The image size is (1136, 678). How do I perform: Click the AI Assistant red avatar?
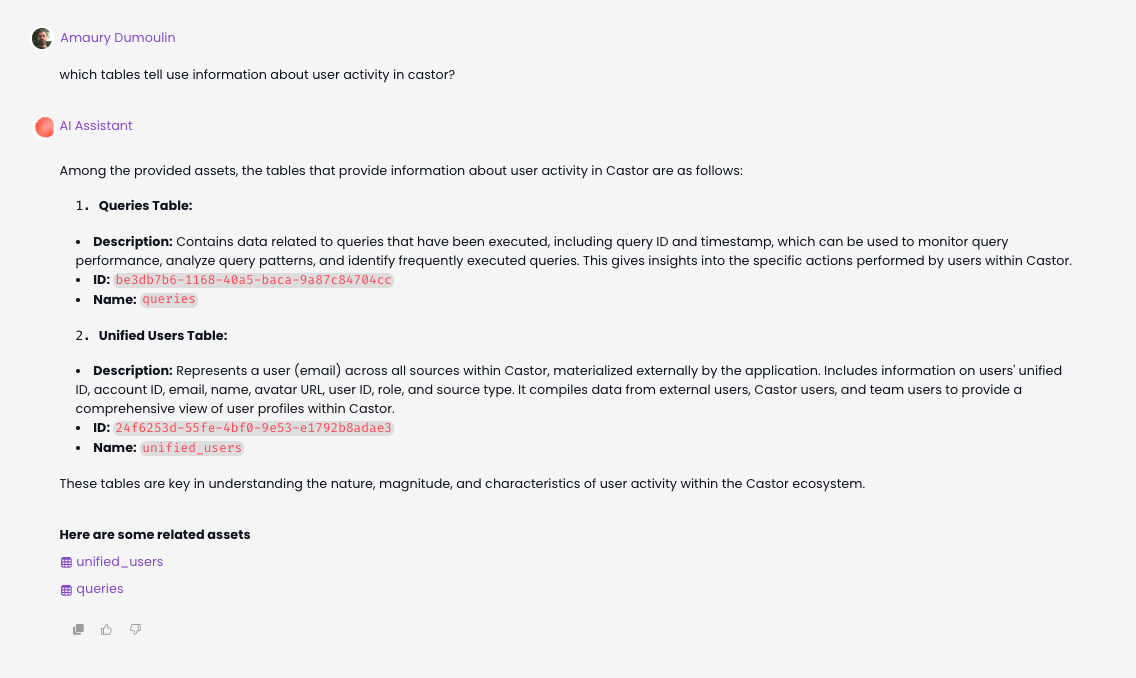click(x=44, y=127)
